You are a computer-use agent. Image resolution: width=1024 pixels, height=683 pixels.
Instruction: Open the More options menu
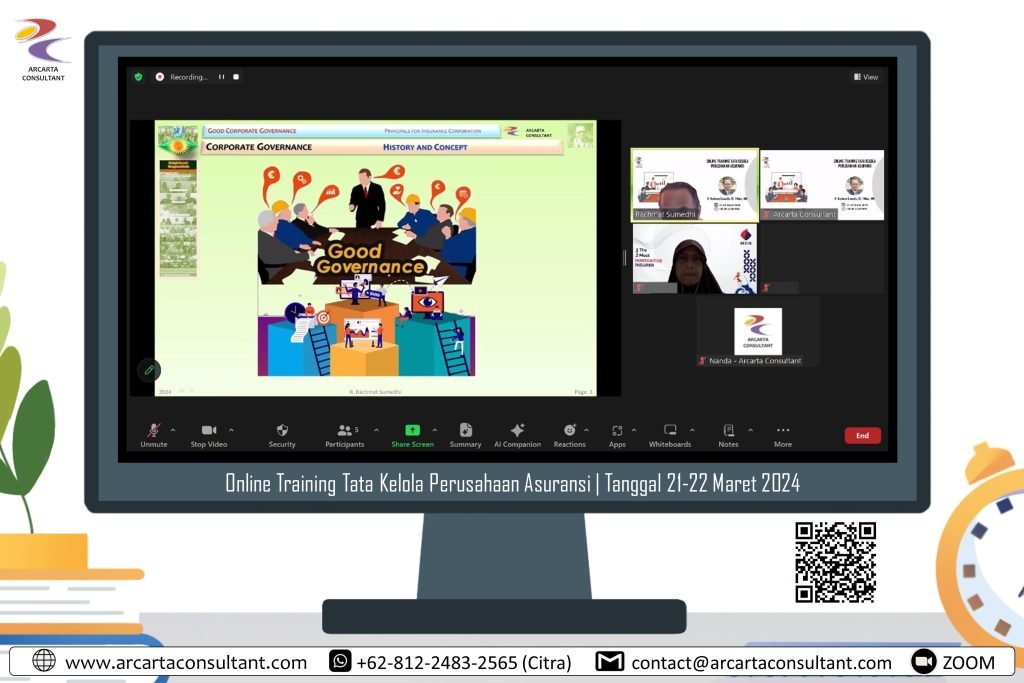pos(783,430)
